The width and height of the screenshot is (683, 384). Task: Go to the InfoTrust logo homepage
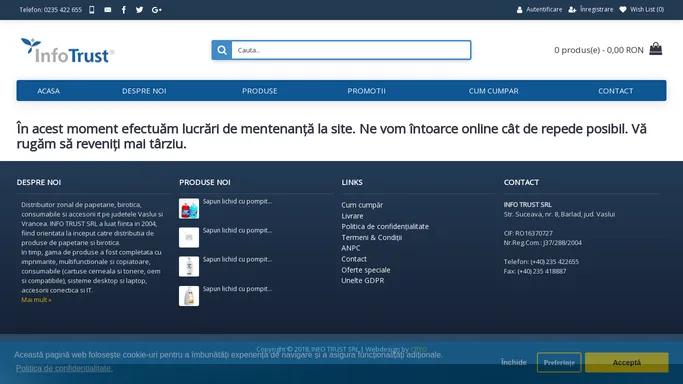click(67, 51)
